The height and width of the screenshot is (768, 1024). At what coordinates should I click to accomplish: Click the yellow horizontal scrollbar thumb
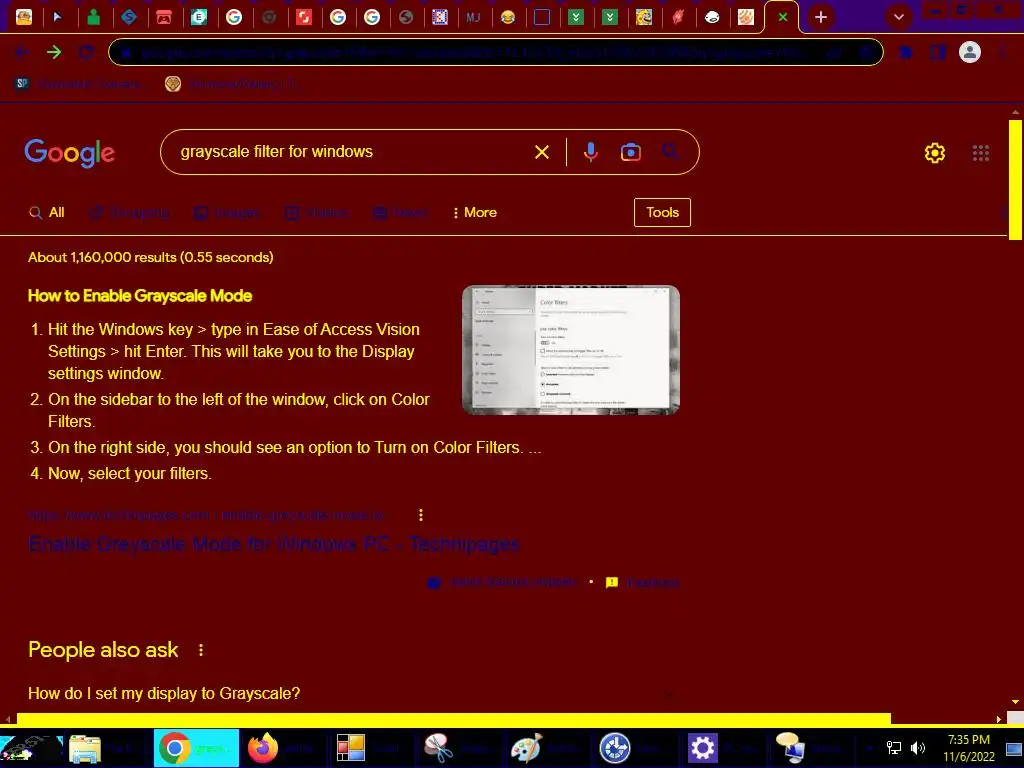click(x=453, y=719)
